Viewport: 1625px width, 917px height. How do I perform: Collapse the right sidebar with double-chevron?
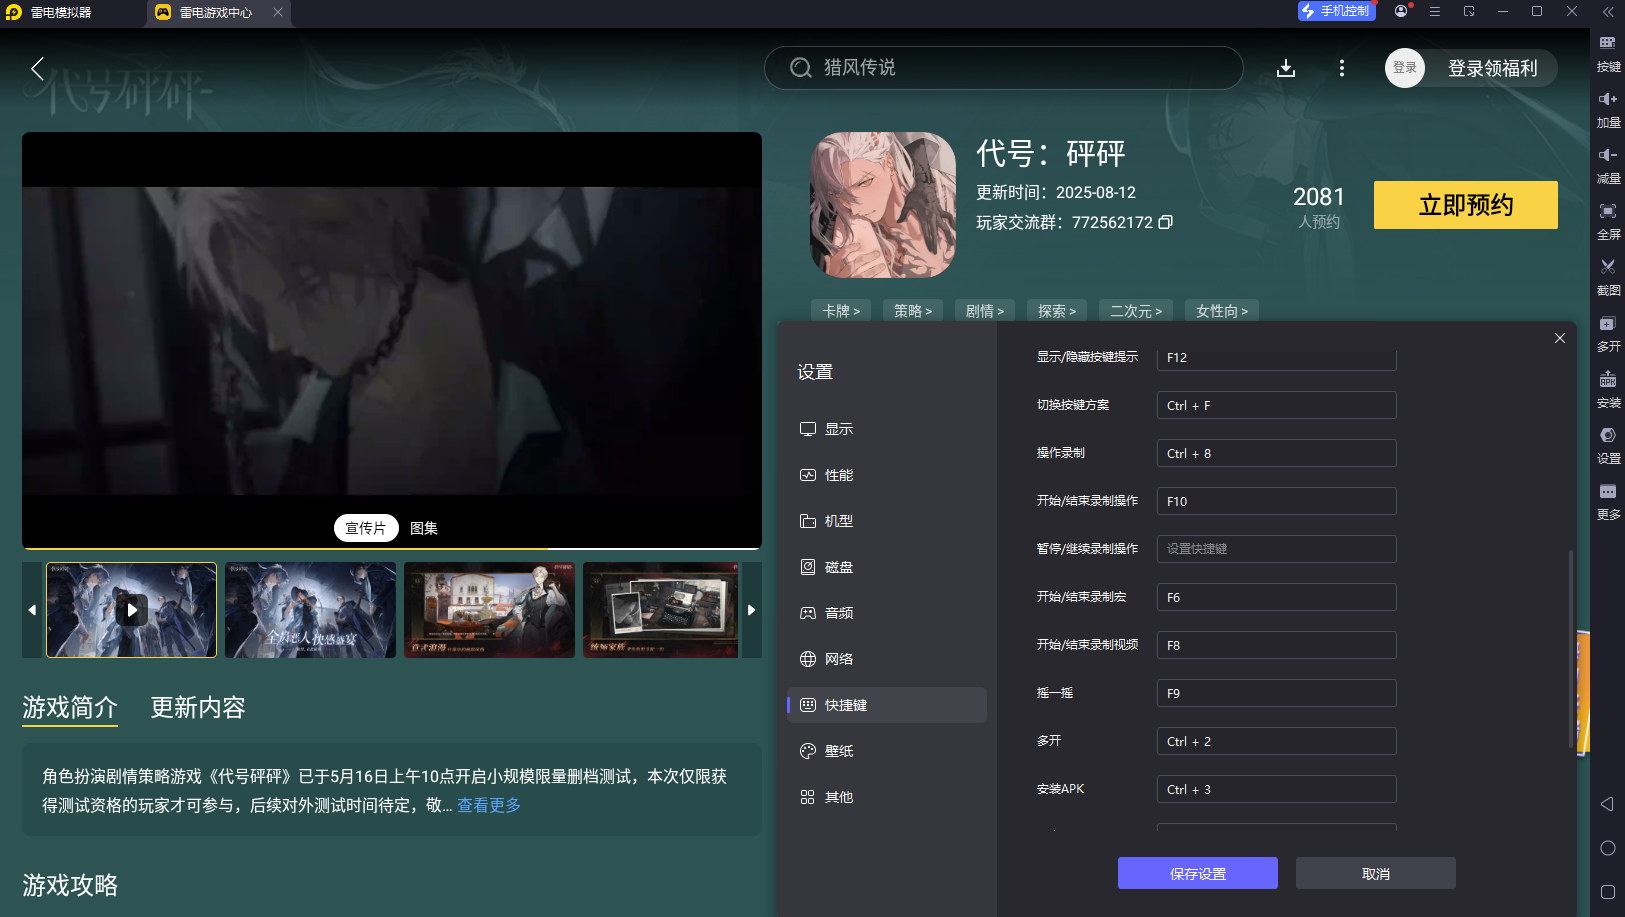pos(1608,12)
